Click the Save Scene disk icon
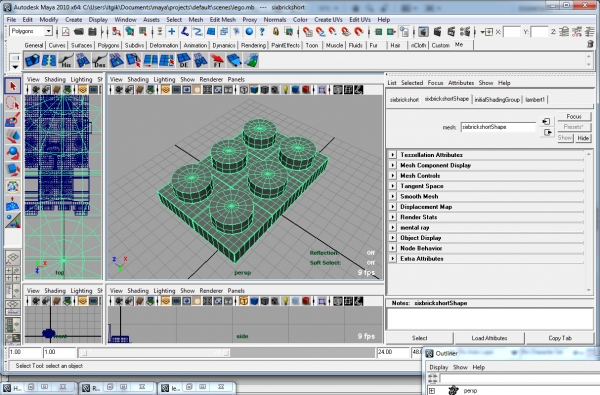Viewport: 600px width, 395px height. 92,32
